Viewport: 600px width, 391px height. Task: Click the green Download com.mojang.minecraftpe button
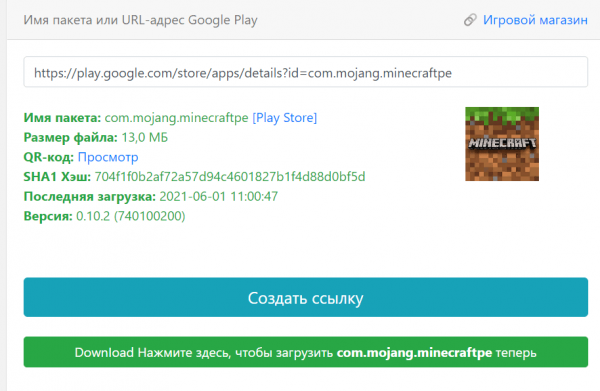tap(305, 352)
